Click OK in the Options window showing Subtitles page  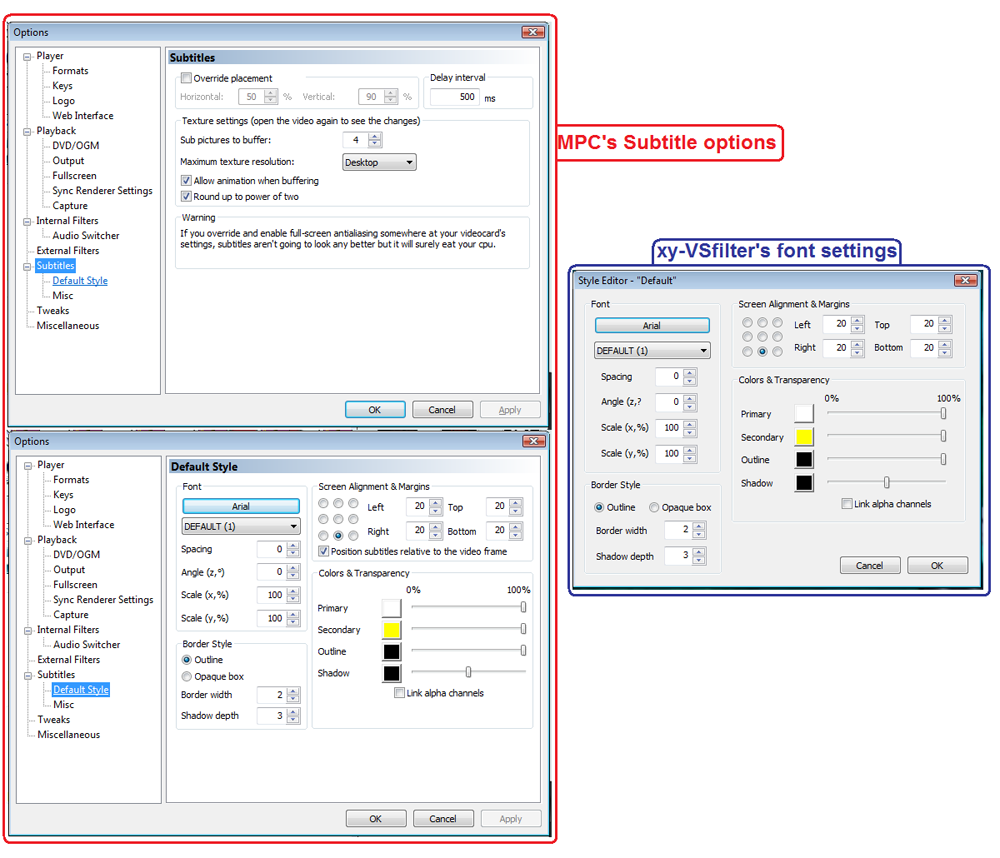(375, 410)
